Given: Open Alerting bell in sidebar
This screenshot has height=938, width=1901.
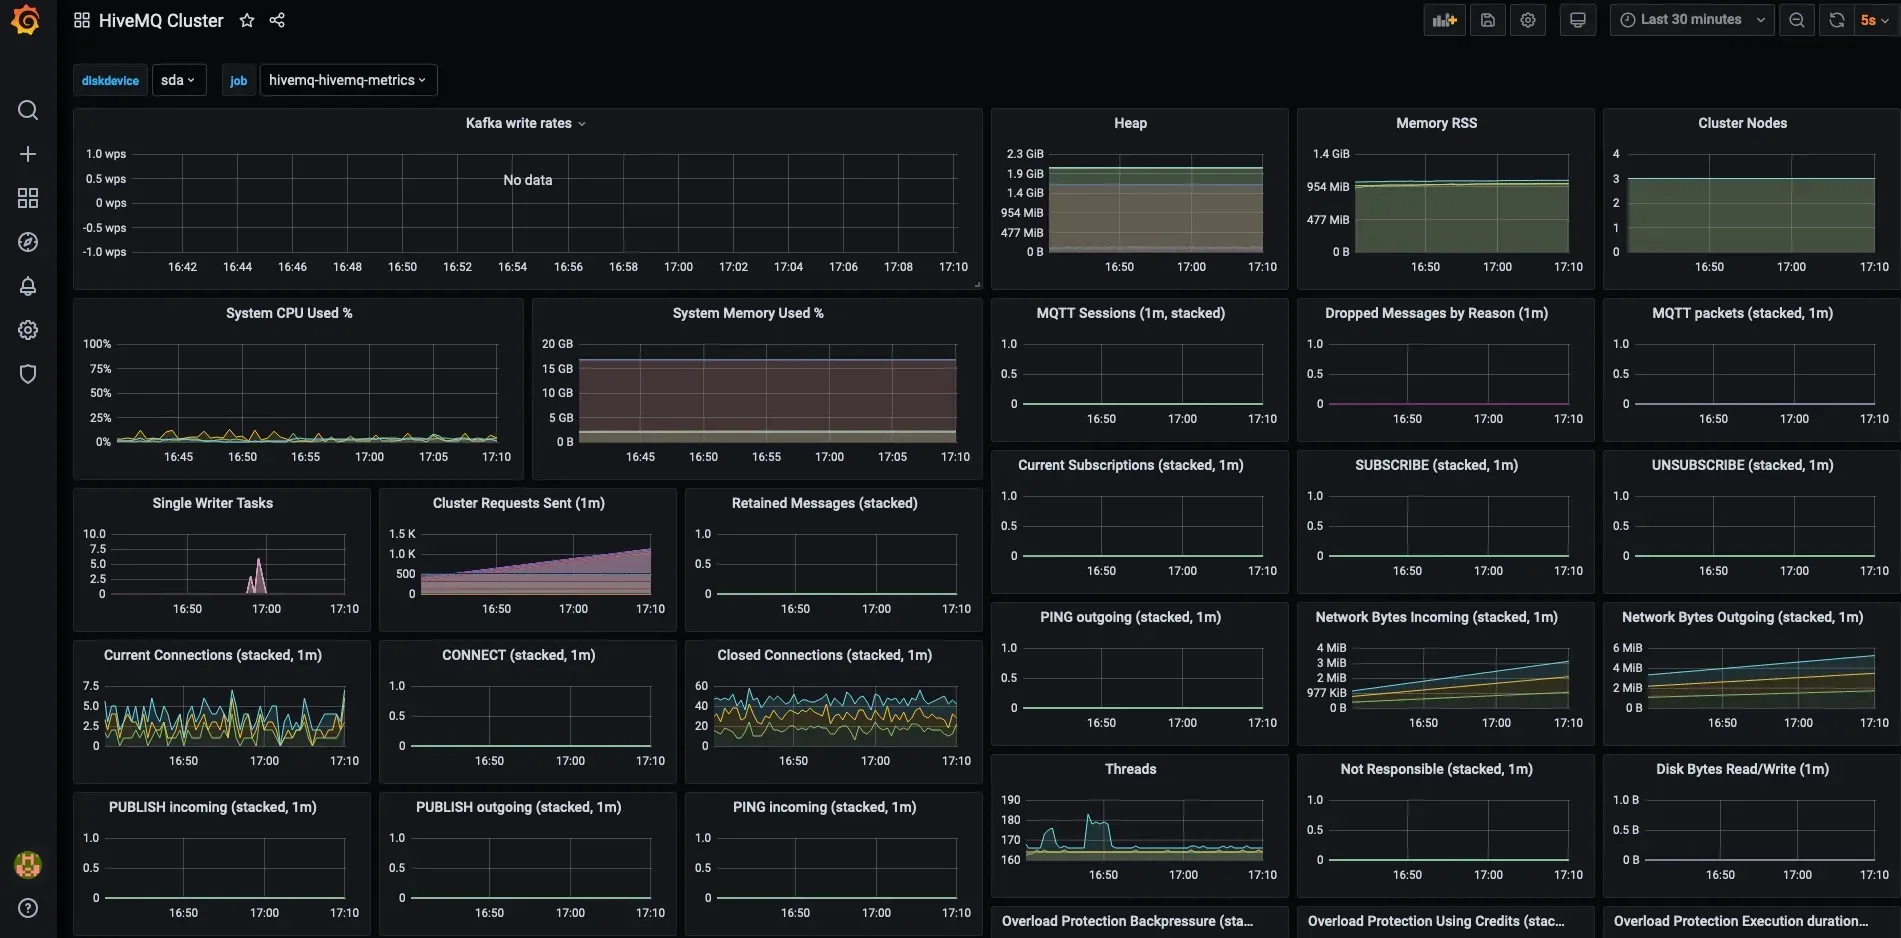Looking at the screenshot, I should coord(28,286).
